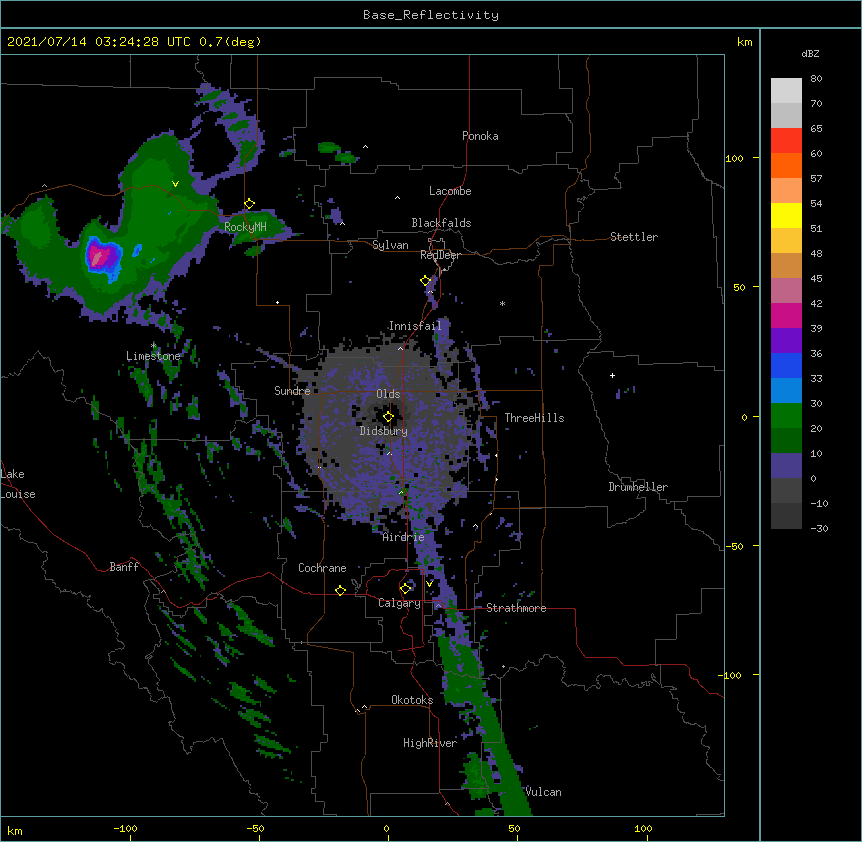Click the RedDeer city label
Screen dimensions: 862x842
(x=440, y=255)
